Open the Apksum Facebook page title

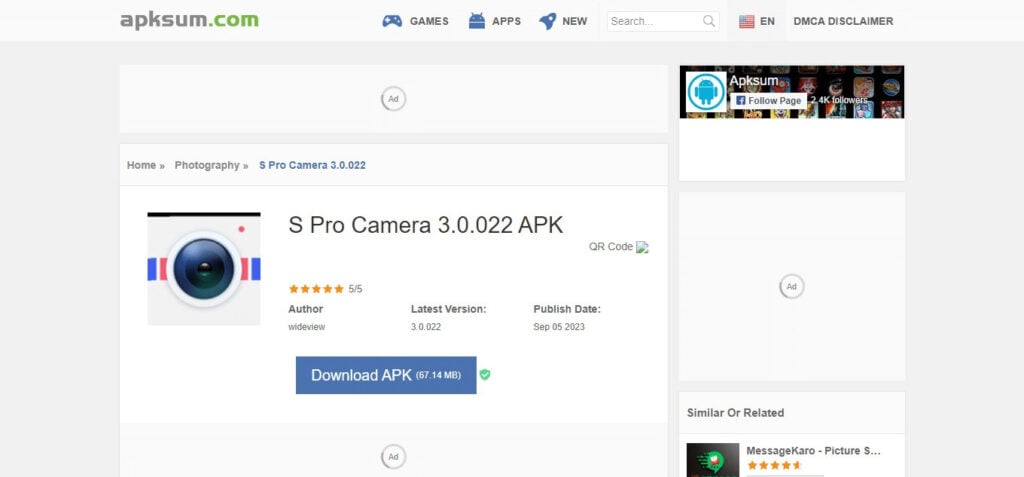pos(754,81)
